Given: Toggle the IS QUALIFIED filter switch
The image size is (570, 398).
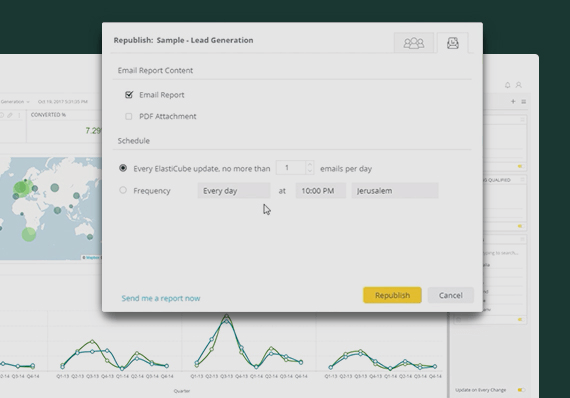Looking at the screenshot, I should tap(521, 226).
